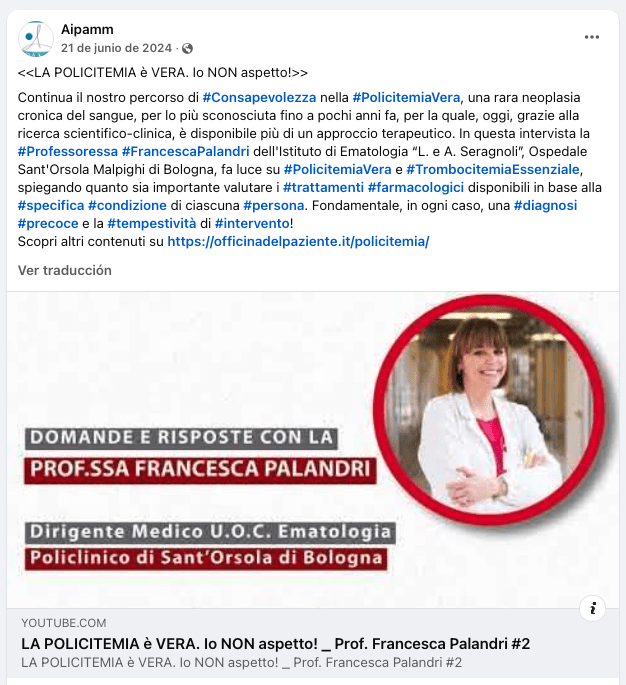
Task: Click the Aipamm profile picture
Action: pyautogui.click(x=35, y=38)
